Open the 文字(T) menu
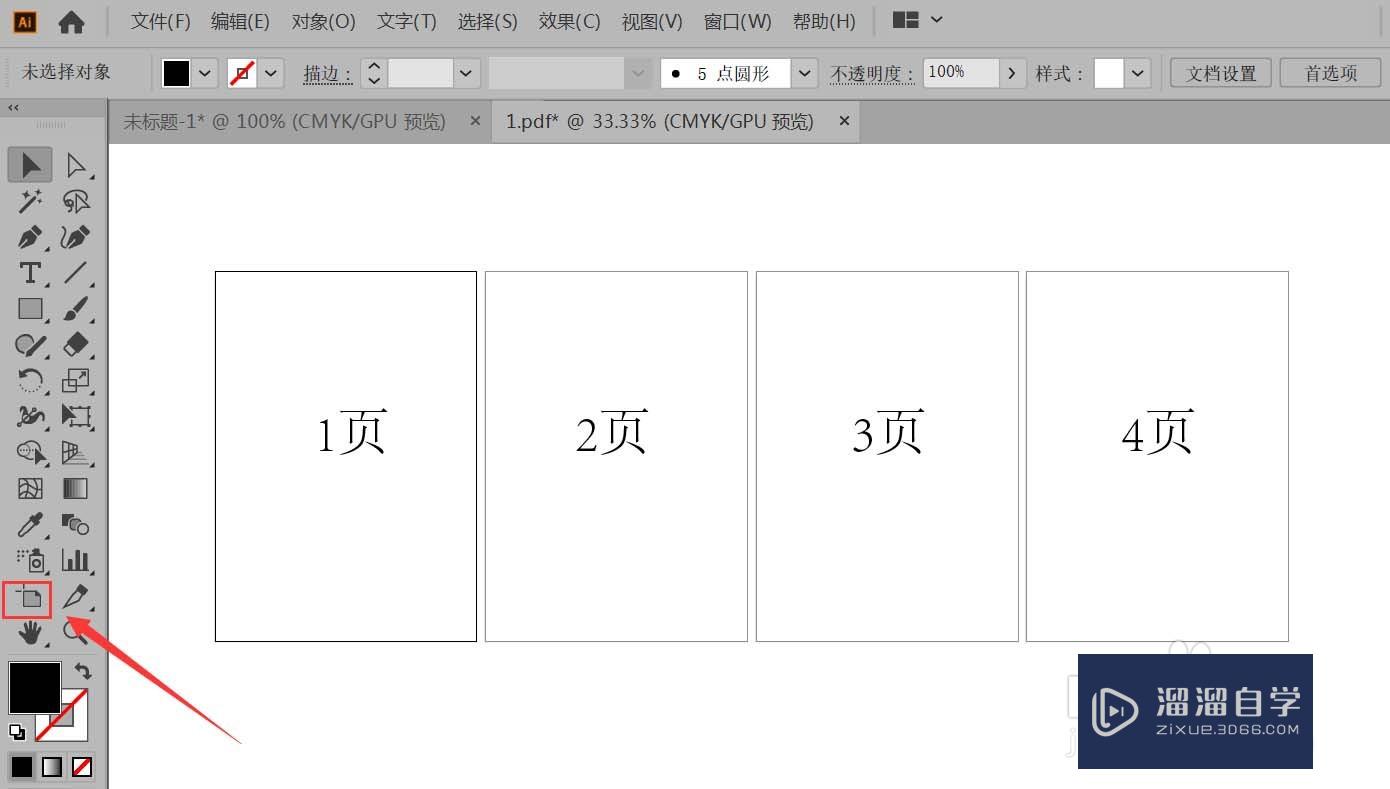Image resolution: width=1390 pixels, height=789 pixels. pos(407,21)
